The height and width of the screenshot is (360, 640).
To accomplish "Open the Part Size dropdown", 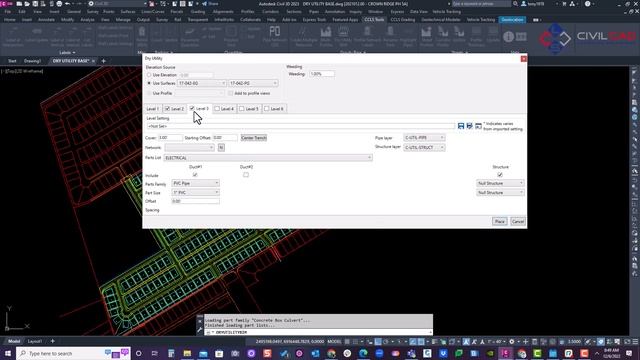I will [x=196, y=192].
